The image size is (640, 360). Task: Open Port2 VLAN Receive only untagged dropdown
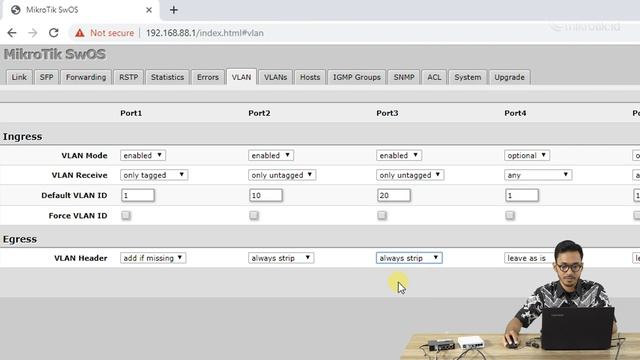282,175
